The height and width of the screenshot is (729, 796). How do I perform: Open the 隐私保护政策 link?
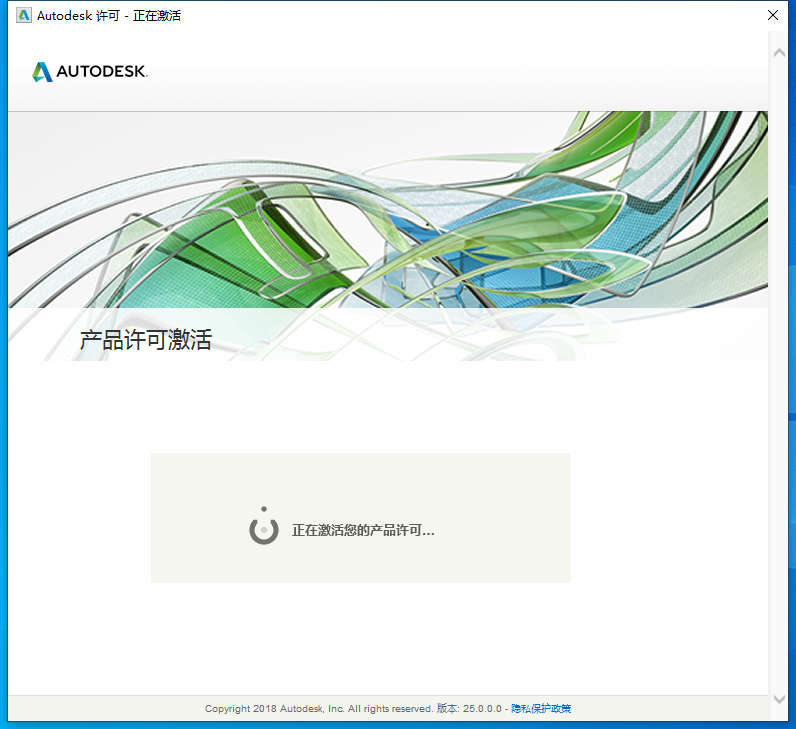click(x=541, y=708)
